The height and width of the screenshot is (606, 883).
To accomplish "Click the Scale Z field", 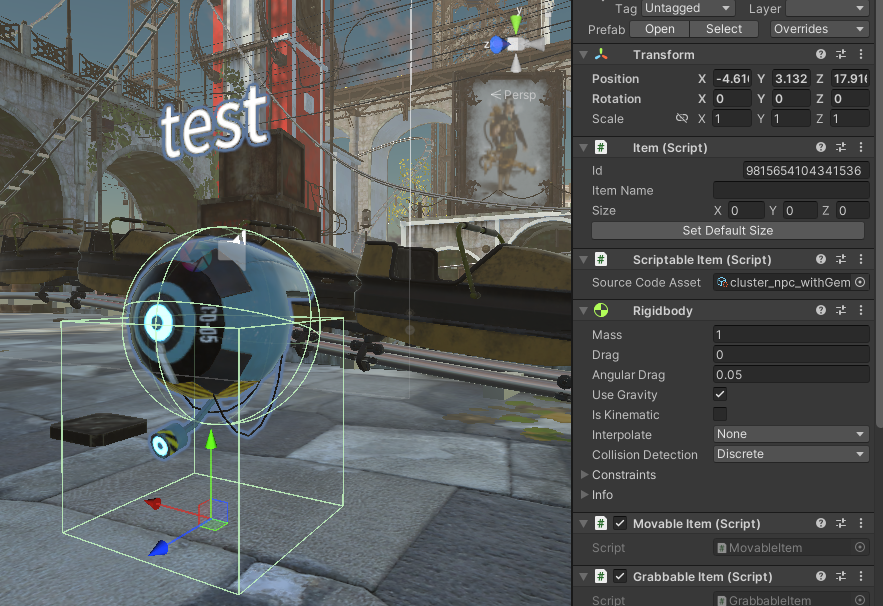I will pos(850,119).
